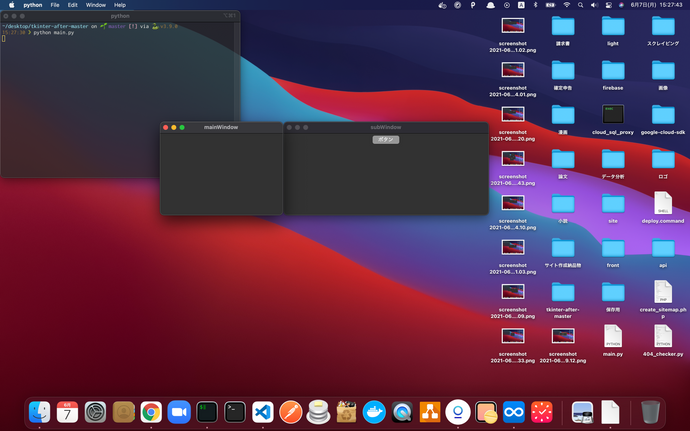Click the mainWindow title bar
The height and width of the screenshot is (431, 690).
(x=221, y=127)
